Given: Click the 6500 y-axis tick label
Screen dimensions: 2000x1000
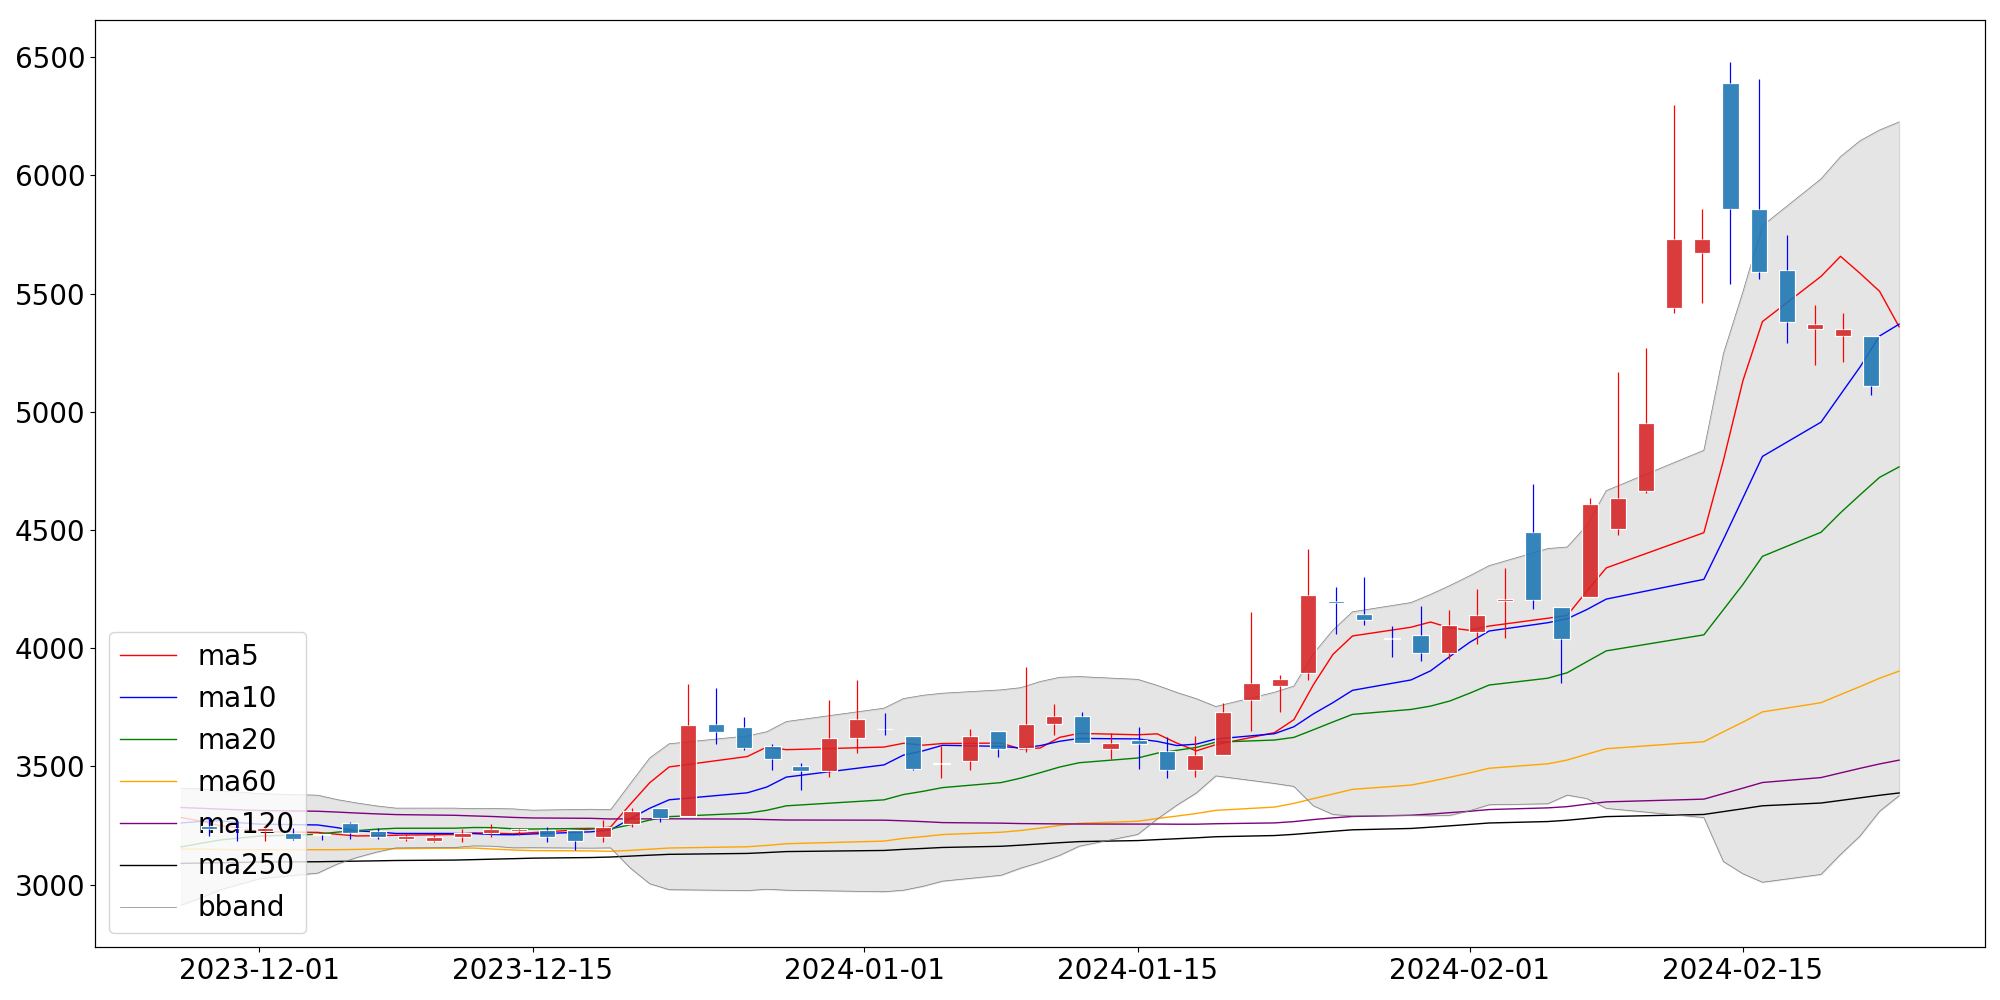Looking at the screenshot, I should [50, 58].
